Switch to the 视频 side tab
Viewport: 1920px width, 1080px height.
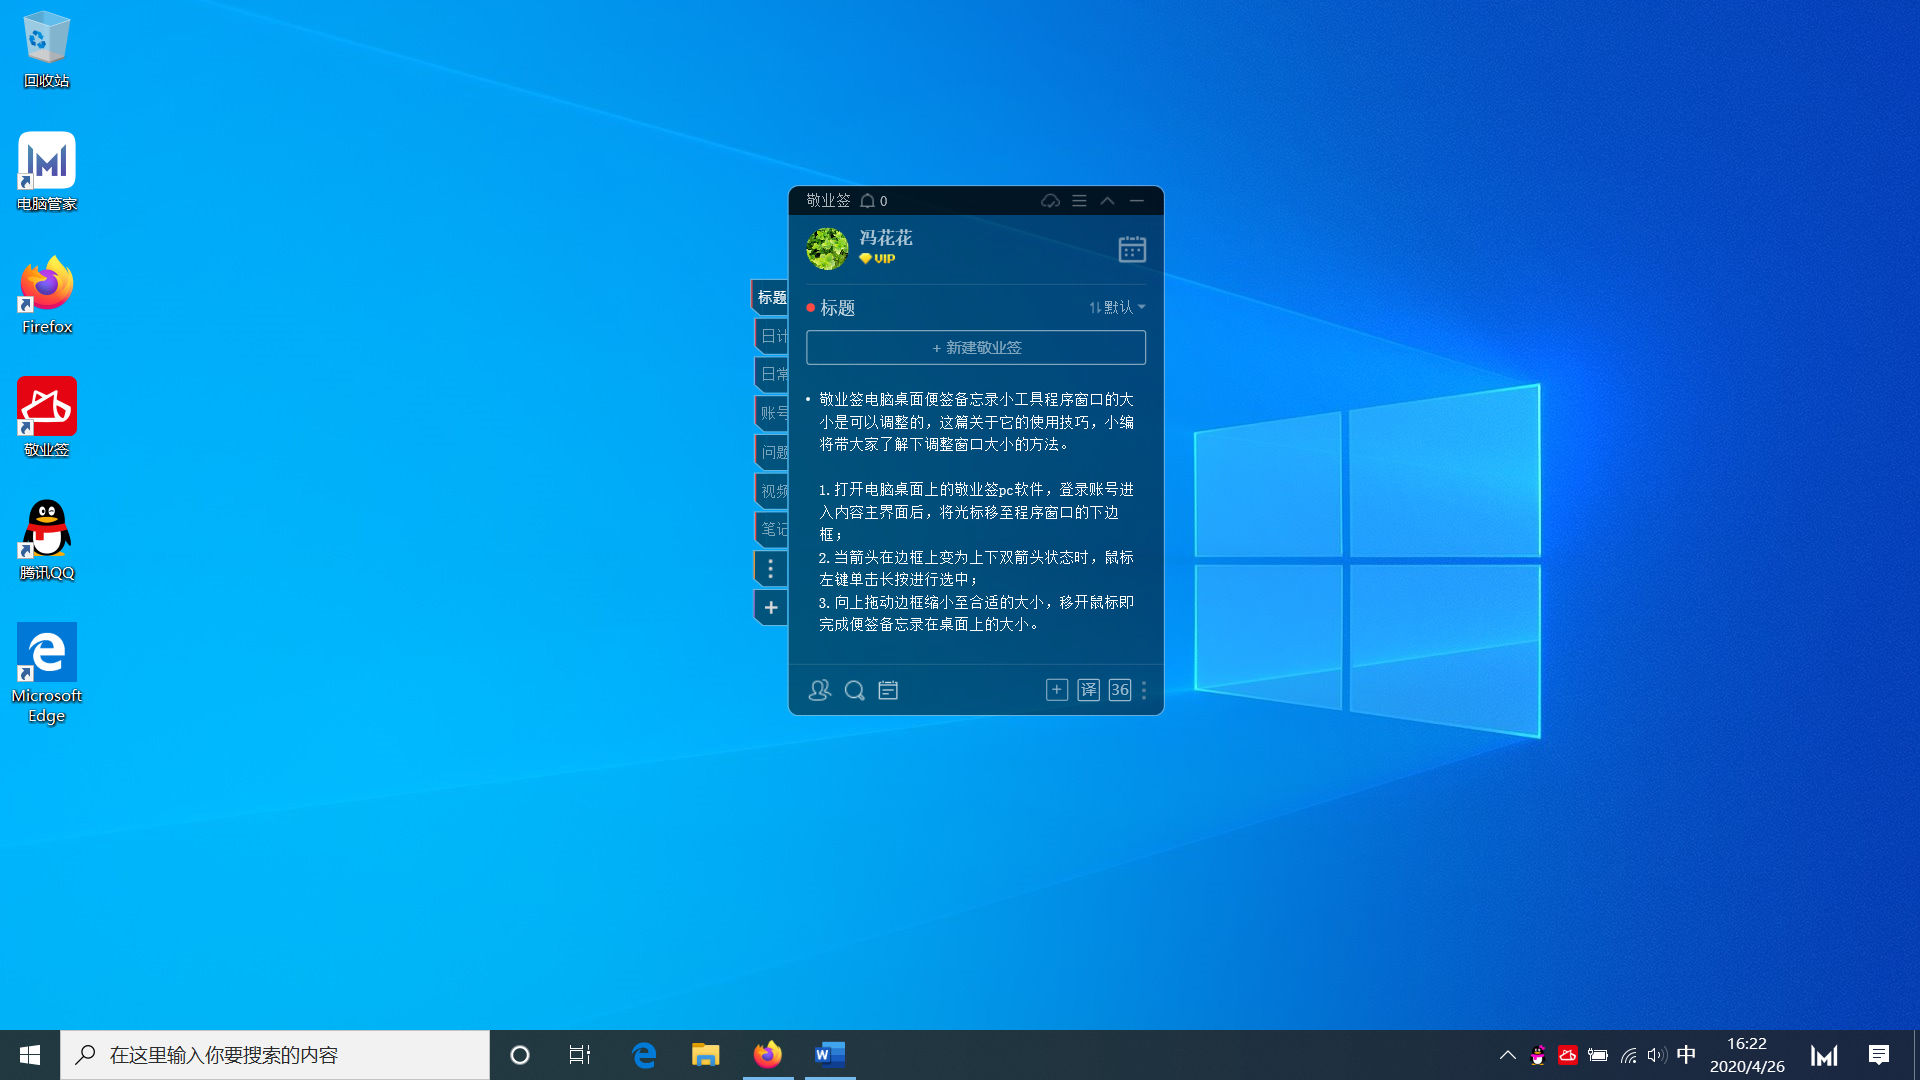(x=772, y=491)
